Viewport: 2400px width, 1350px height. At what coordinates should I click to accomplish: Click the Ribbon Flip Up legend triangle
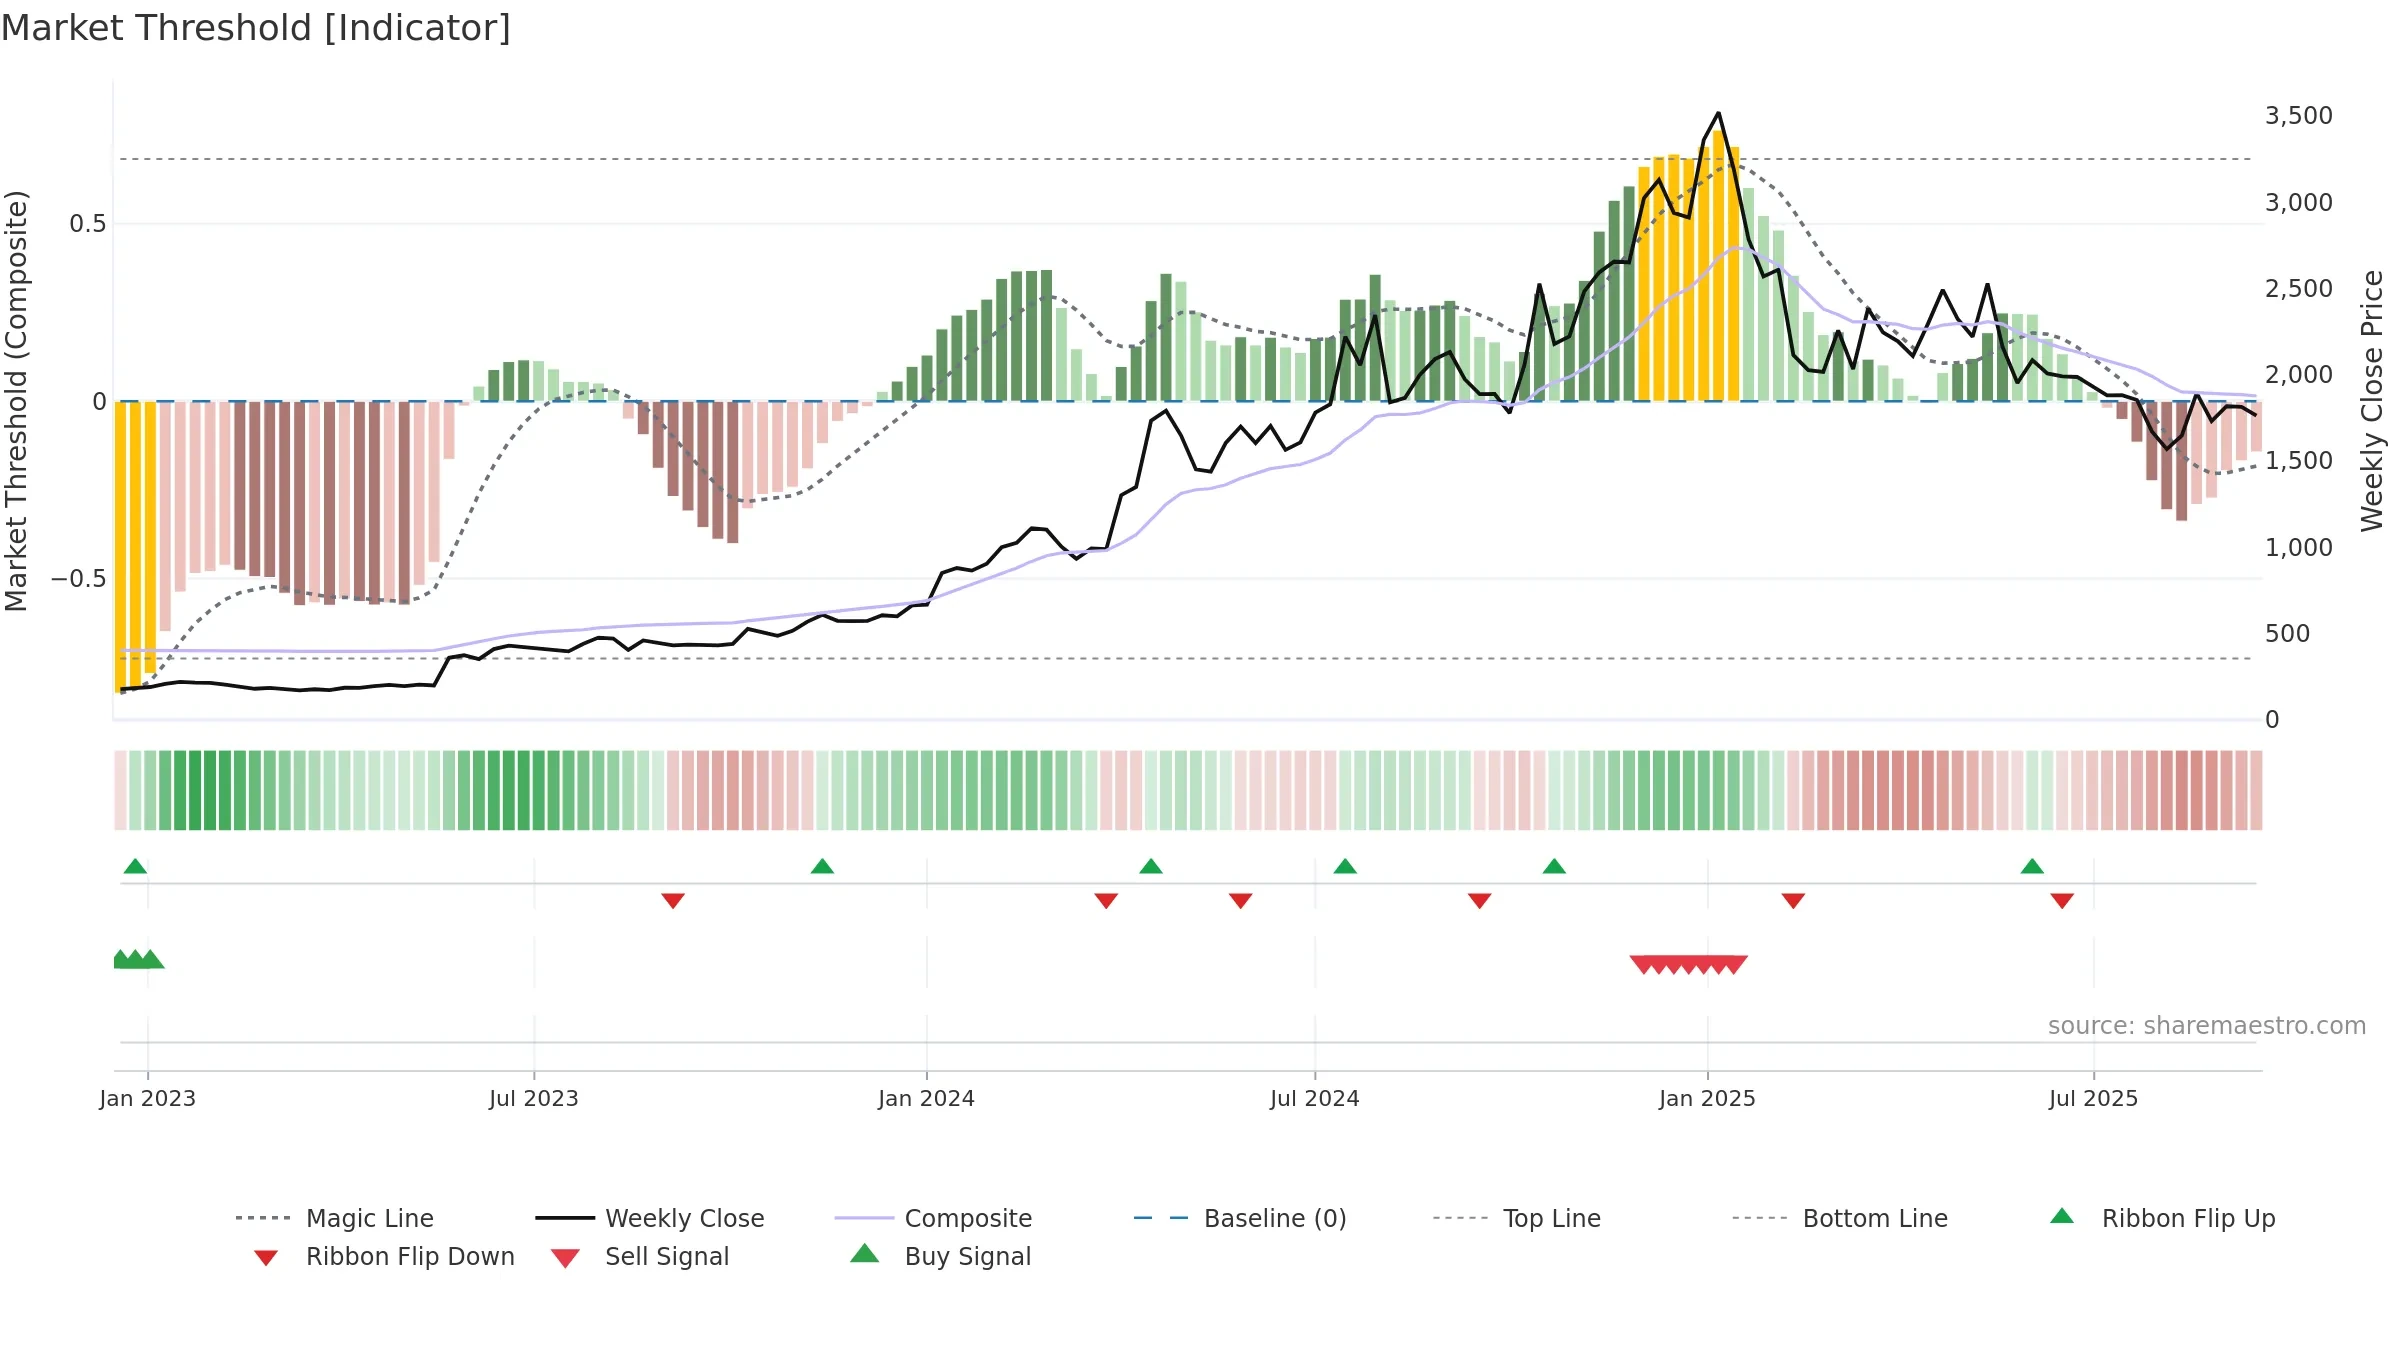(x=2062, y=1216)
